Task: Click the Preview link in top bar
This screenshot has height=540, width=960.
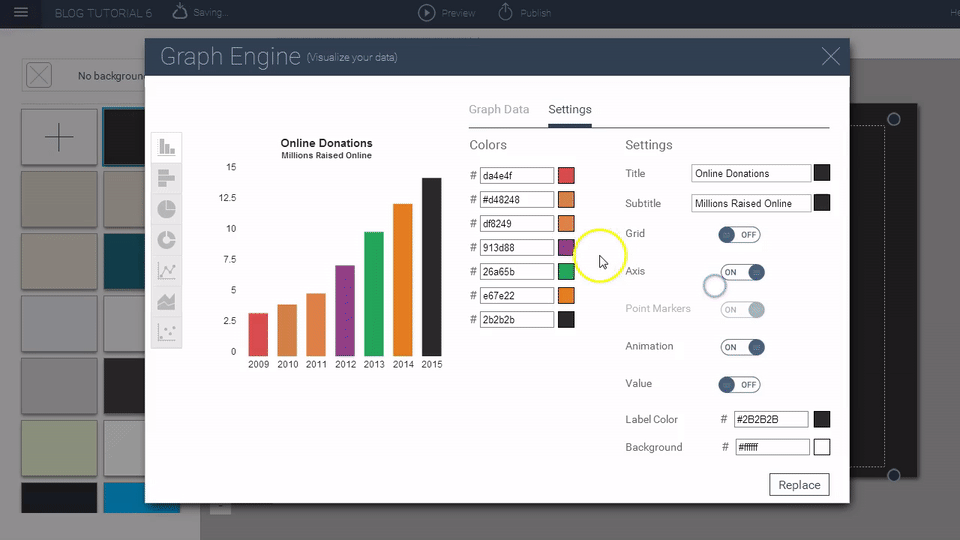Action: [458, 13]
